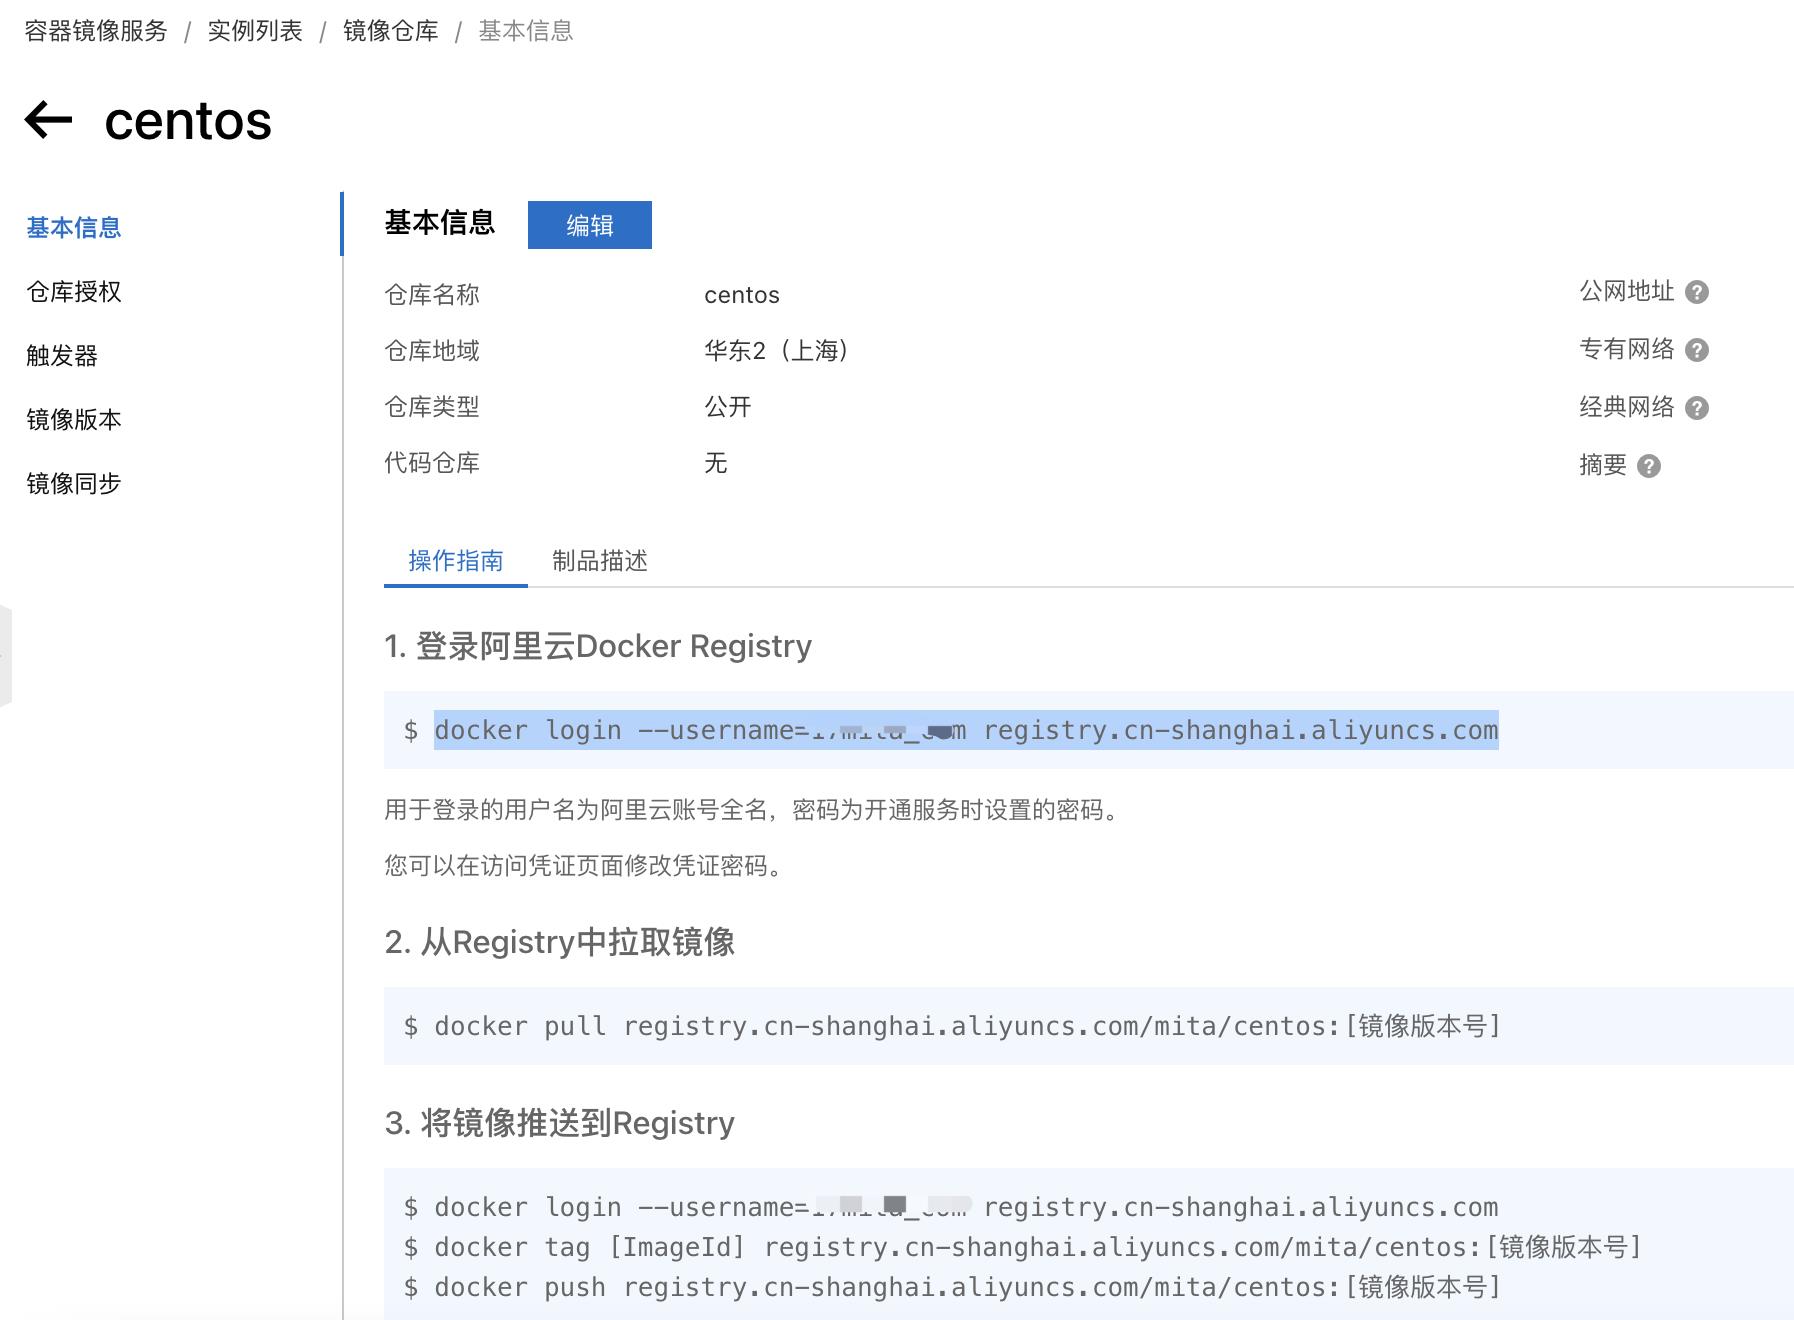The width and height of the screenshot is (1794, 1320).
Task: Click heading 2. 从Registry中拉取镜像
Action: tap(560, 942)
